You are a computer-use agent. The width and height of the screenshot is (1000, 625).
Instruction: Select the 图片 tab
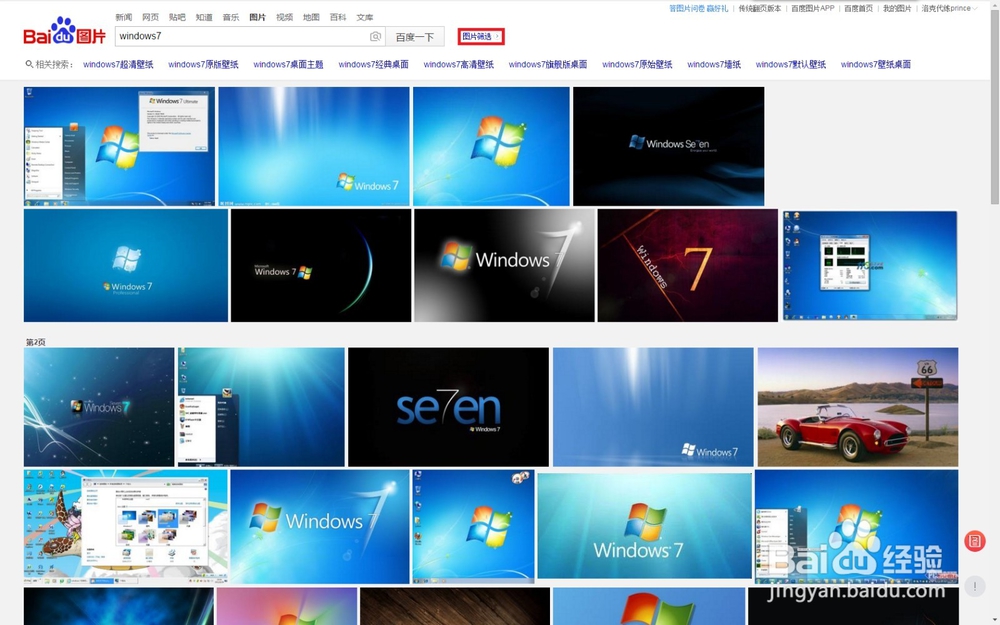[x=258, y=17]
